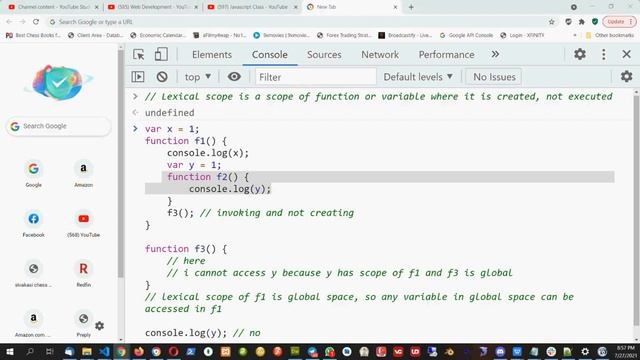Close the New Tab browser tab

[395, 7]
